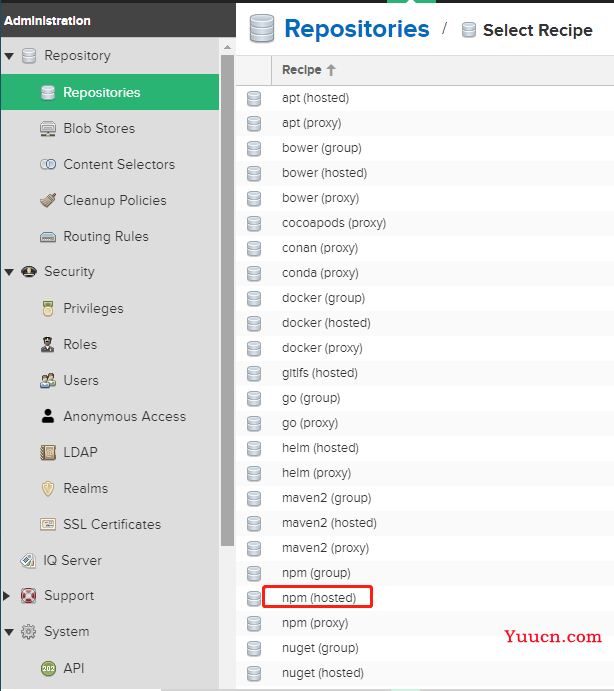The width and height of the screenshot is (614, 691).
Task: Select the nuget (hosted) recipe
Action: click(323, 673)
